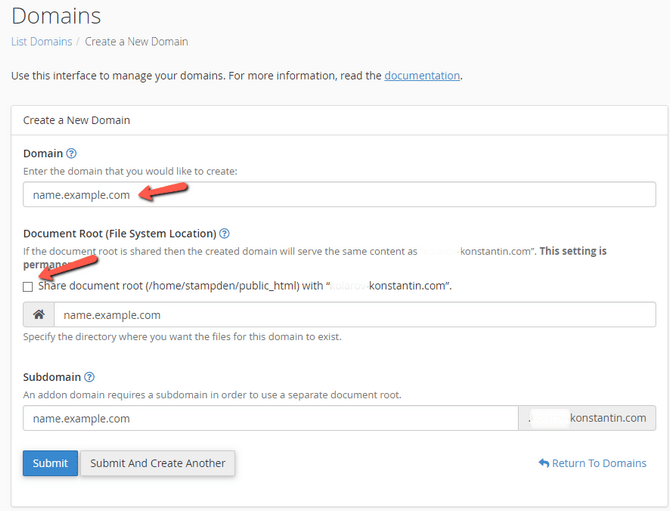Image resolution: width=670 pixels, height=511 pixels.
Task: Click the "Create a New Domain" panel header
Action: (76, 120)
